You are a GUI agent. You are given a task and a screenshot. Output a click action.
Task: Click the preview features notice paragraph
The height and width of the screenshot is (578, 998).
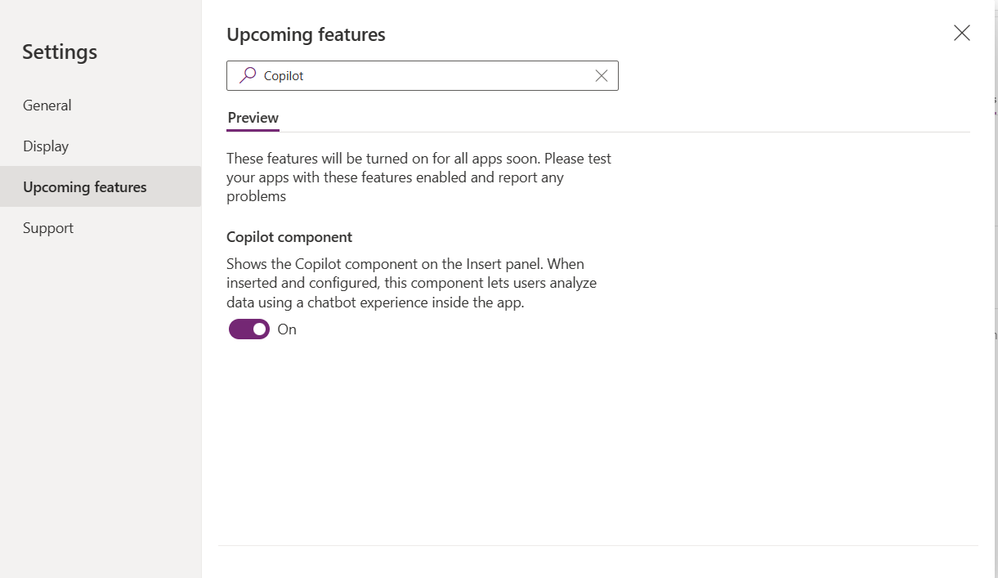418,177
